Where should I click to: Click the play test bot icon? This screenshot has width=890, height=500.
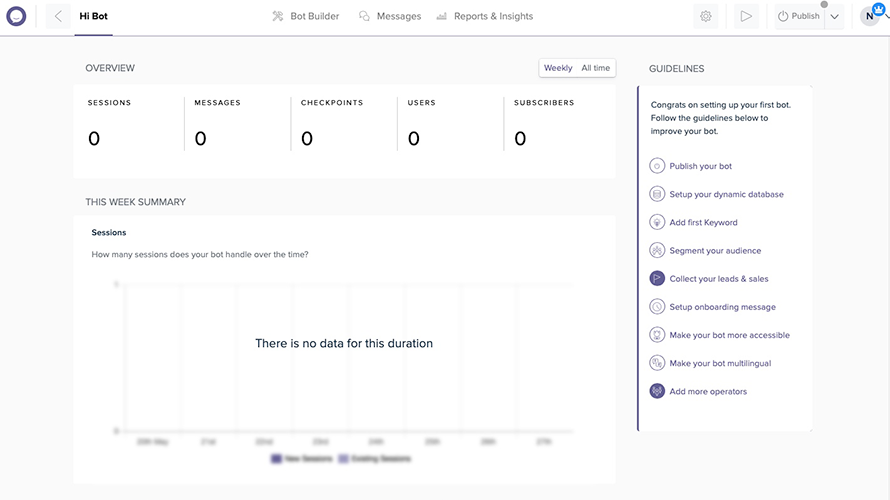(746, 16)
